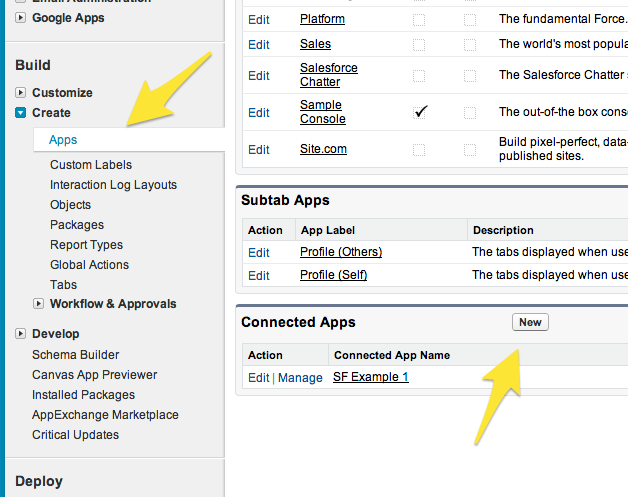Edit the Profile (Others) subtab app
The width and height of the screenshot is (628, 497).
coord(259,253)
